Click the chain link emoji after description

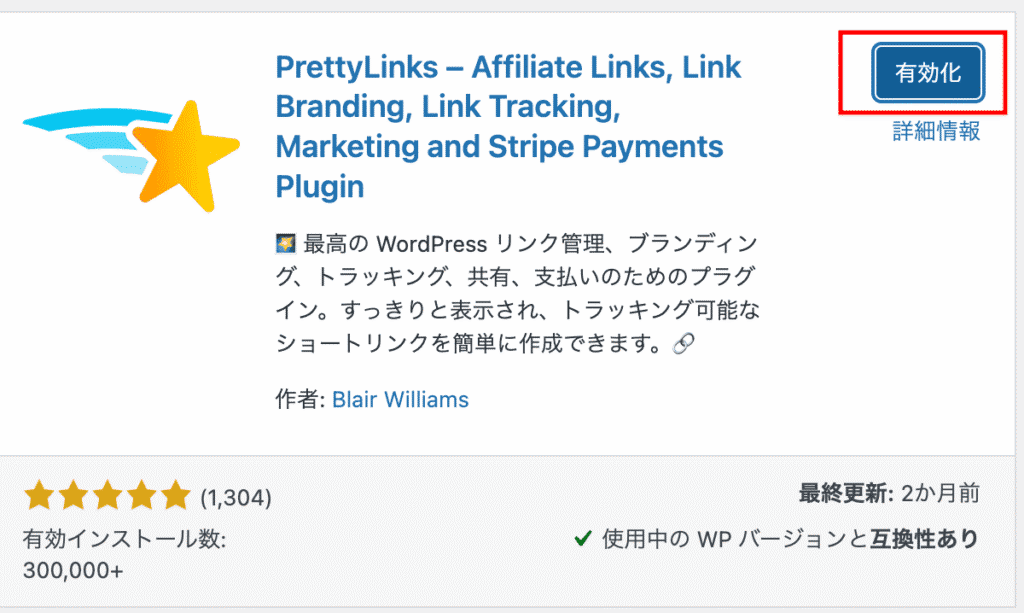tap(684, 344)
